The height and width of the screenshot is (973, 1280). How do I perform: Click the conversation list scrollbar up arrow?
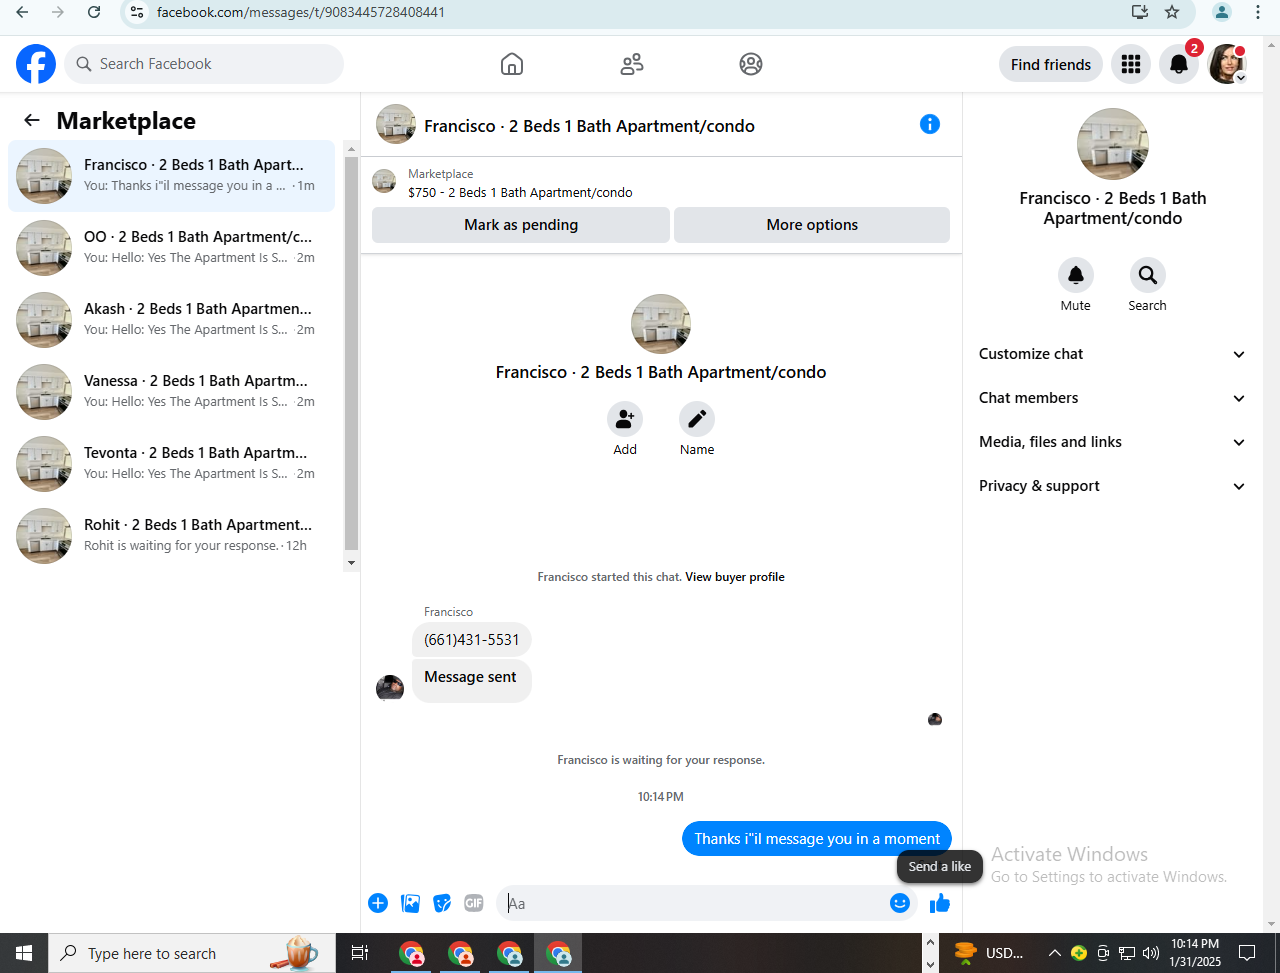coord(351,149)
